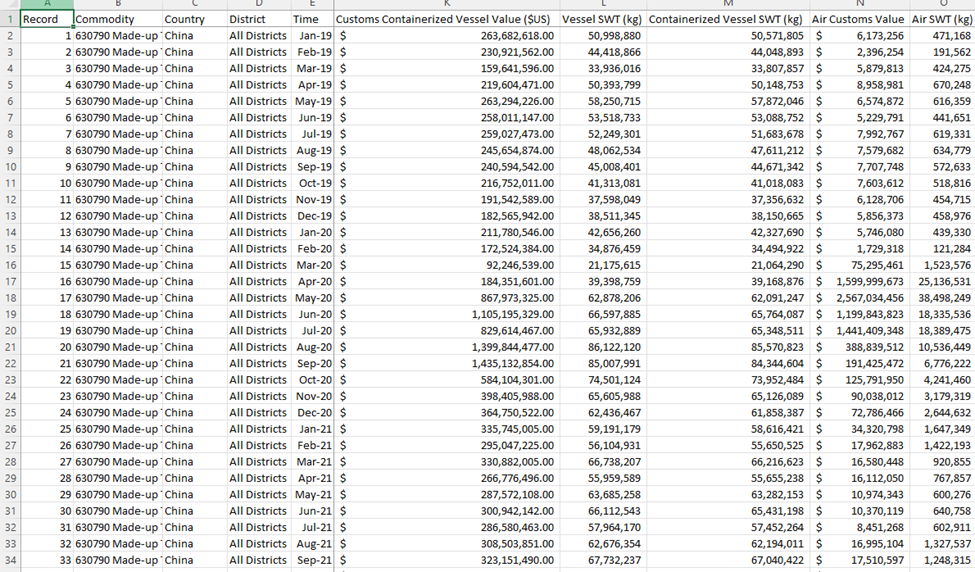The image size is (975, 572).
Task: Select the Air SWT (kg) header cell
Action: (942, 19)
